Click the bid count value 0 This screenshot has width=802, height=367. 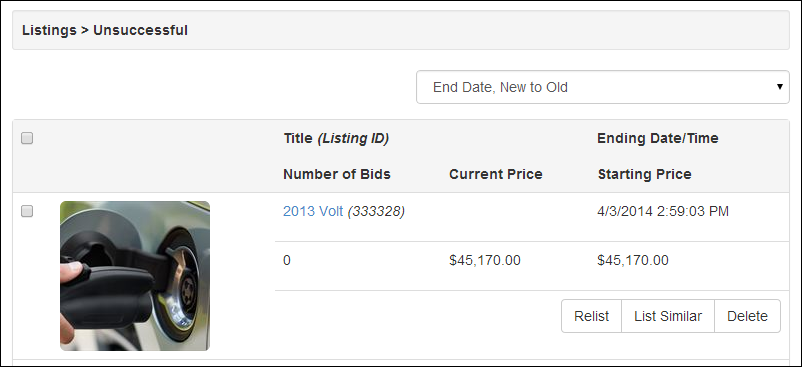point(286,261)
